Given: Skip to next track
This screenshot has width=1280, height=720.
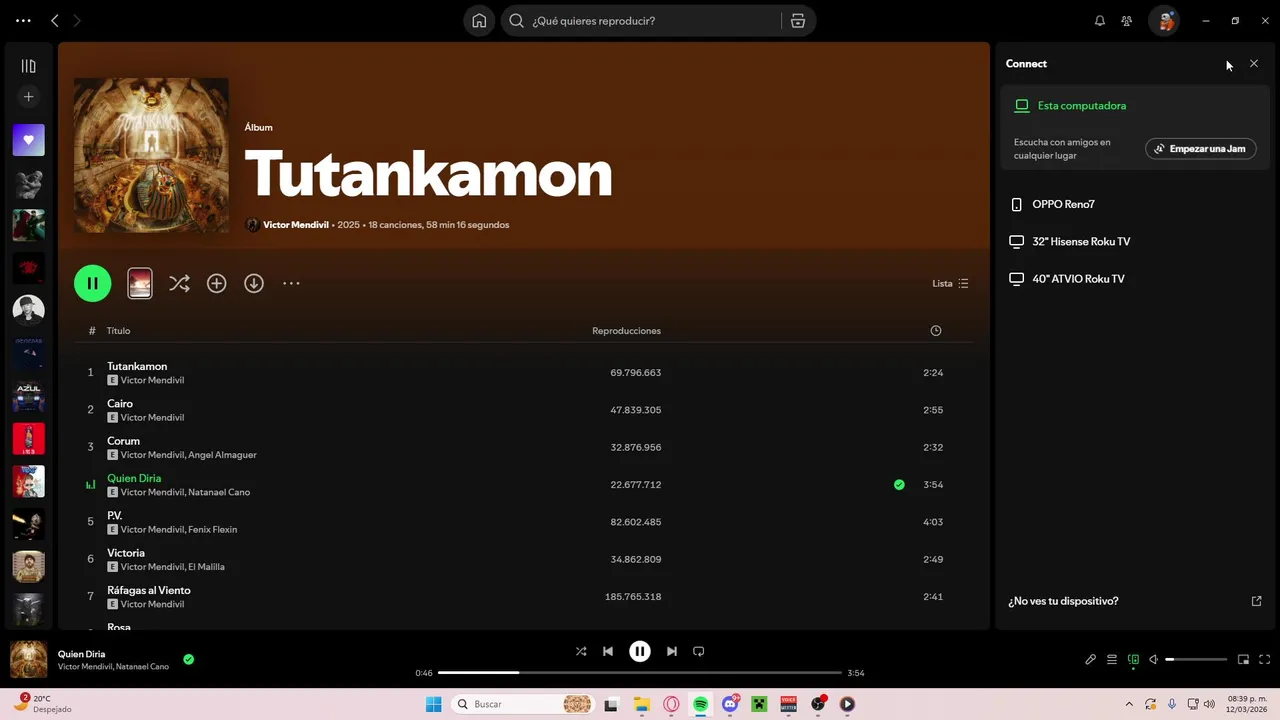Looking at the screenshot, I should click(x=672, y=651).
